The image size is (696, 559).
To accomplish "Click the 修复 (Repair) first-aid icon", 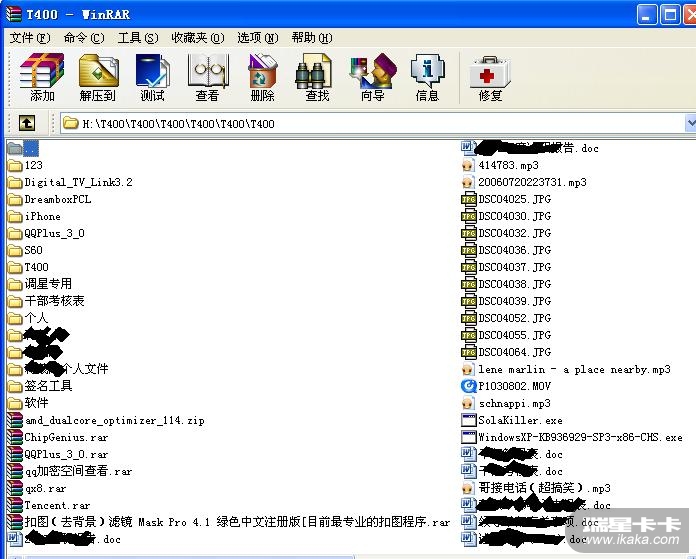I will (490, 77).
